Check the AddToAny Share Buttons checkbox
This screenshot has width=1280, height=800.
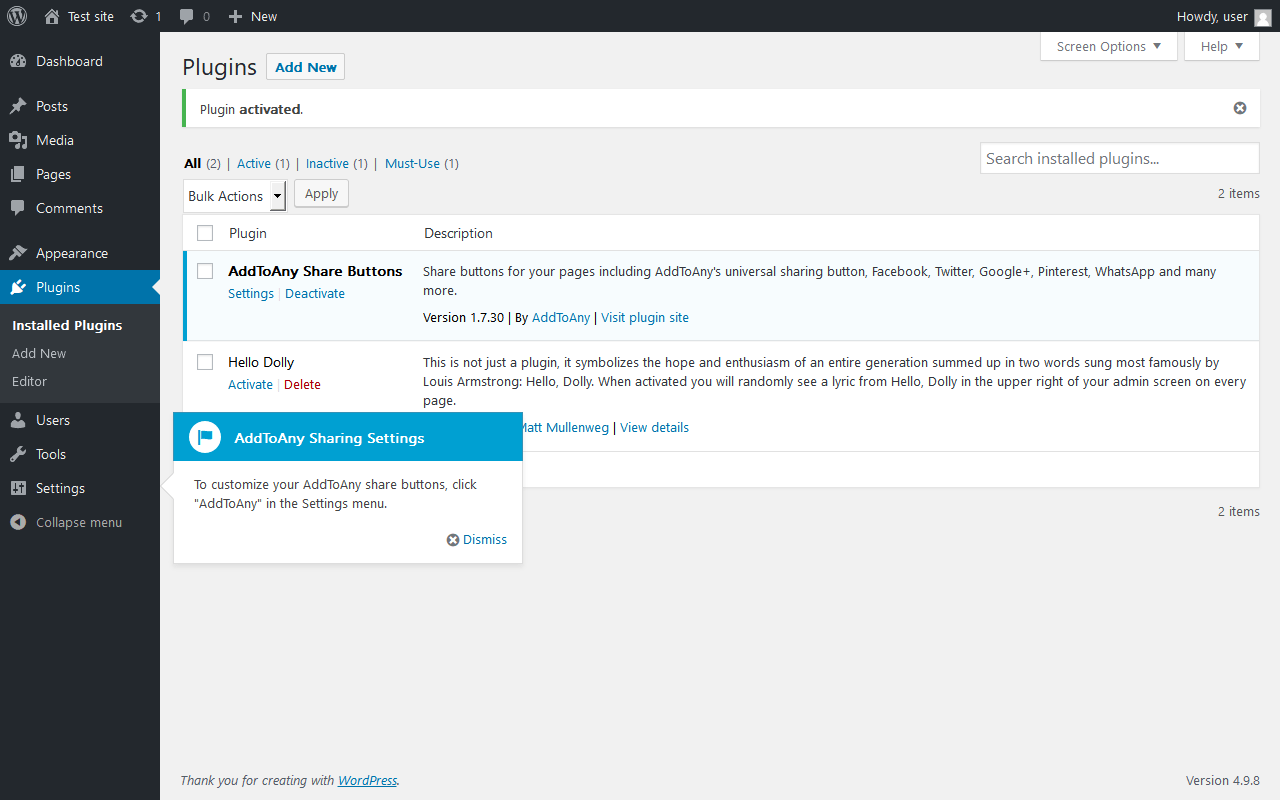[x=205, y=271]
